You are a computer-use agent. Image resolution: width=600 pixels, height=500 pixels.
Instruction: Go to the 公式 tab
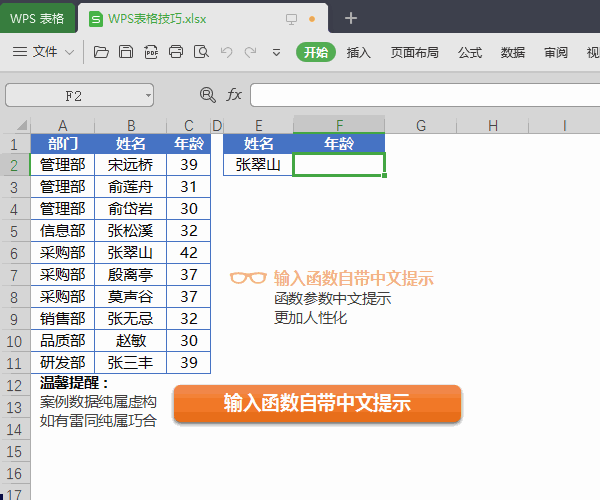click(470, 52)
